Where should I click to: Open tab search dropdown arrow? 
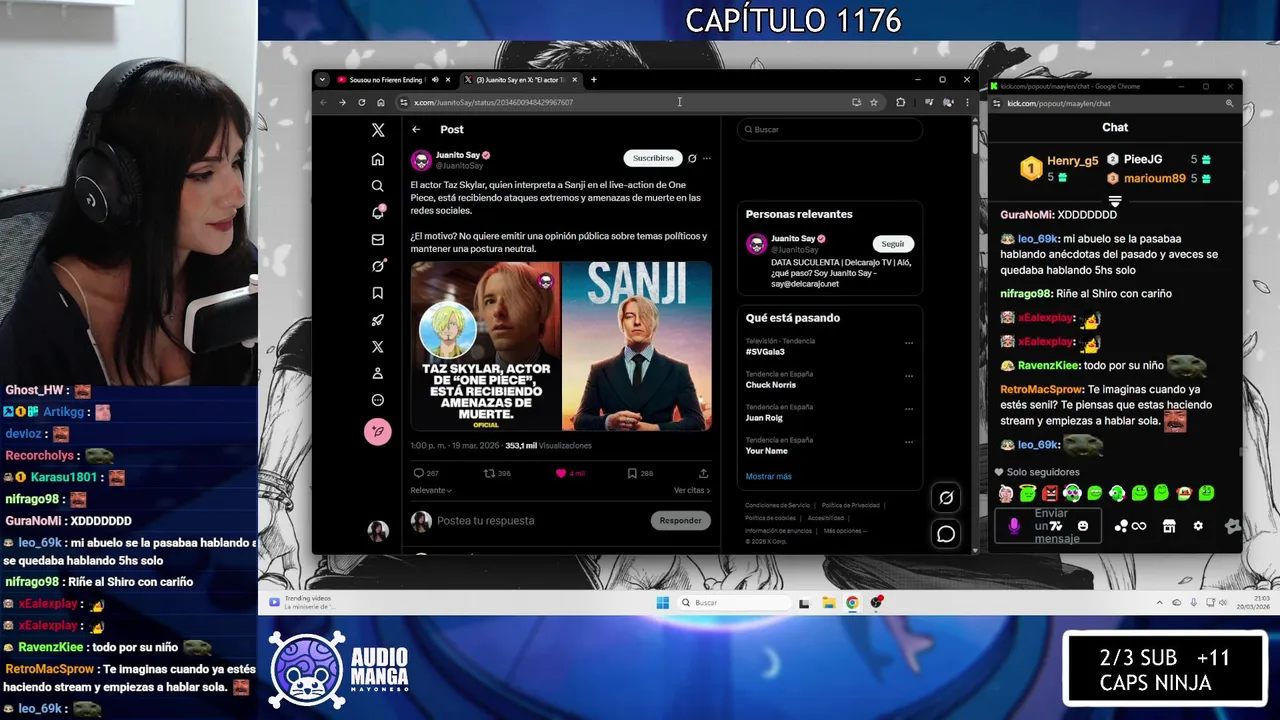322,80
